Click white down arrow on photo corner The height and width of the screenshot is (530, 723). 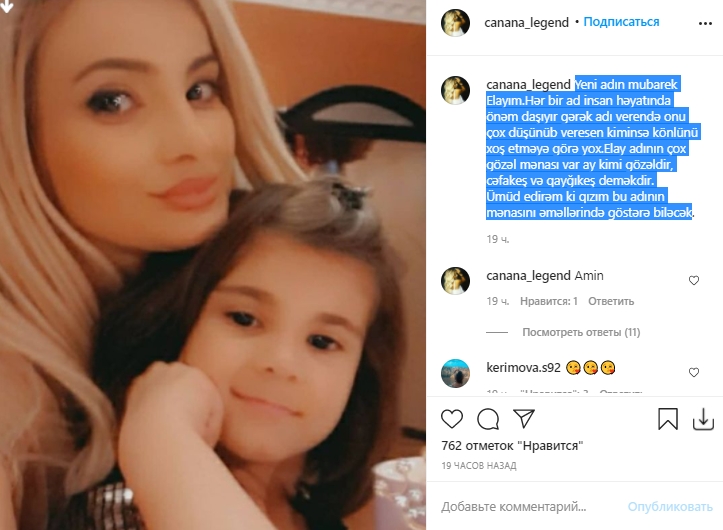(x=6, y=6)
